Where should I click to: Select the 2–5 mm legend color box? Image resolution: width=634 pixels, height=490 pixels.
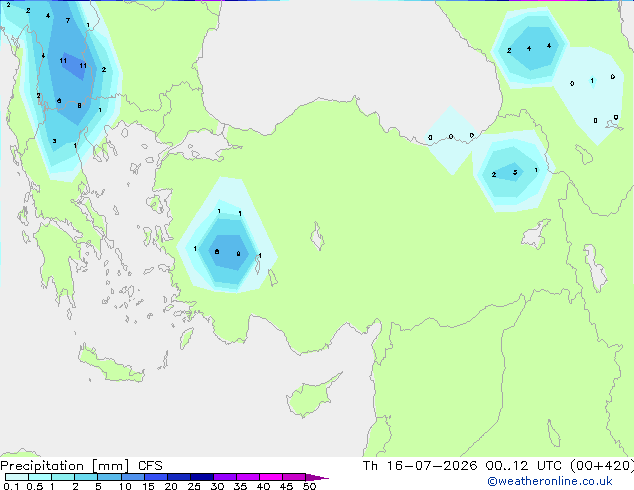coord(86,477)
